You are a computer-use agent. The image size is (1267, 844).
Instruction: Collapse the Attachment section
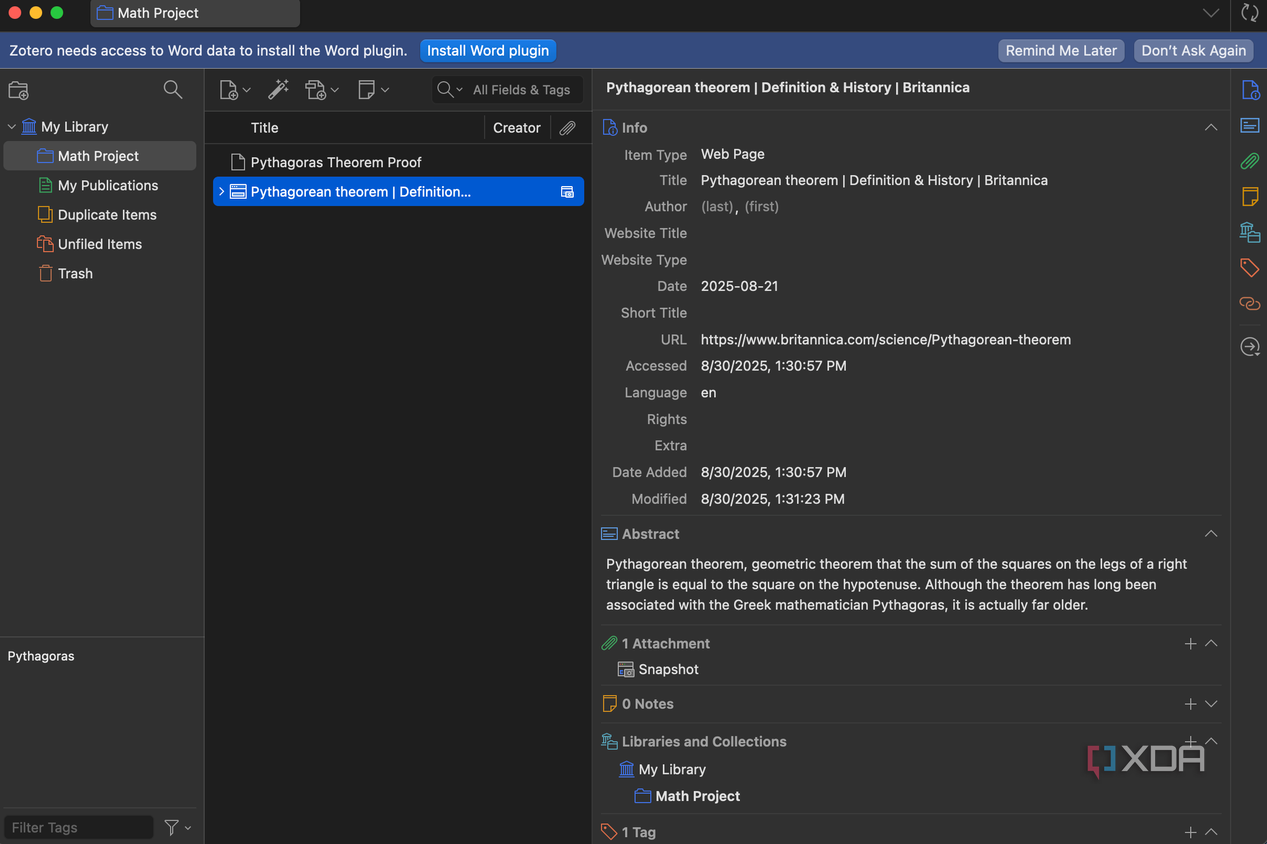click(x=1211, y=644)
